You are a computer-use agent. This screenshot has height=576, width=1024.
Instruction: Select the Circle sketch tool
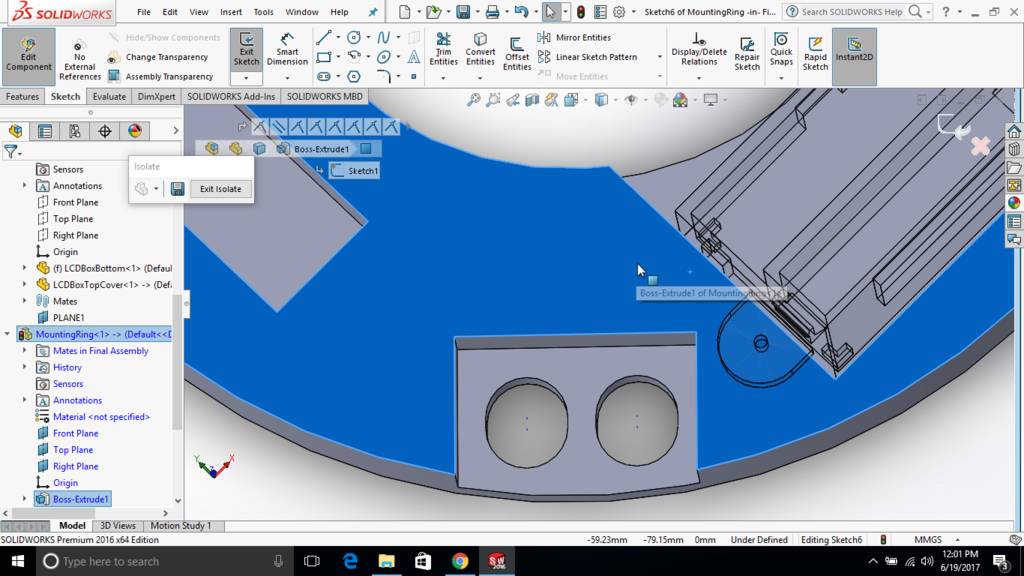(x=354, y=37)
